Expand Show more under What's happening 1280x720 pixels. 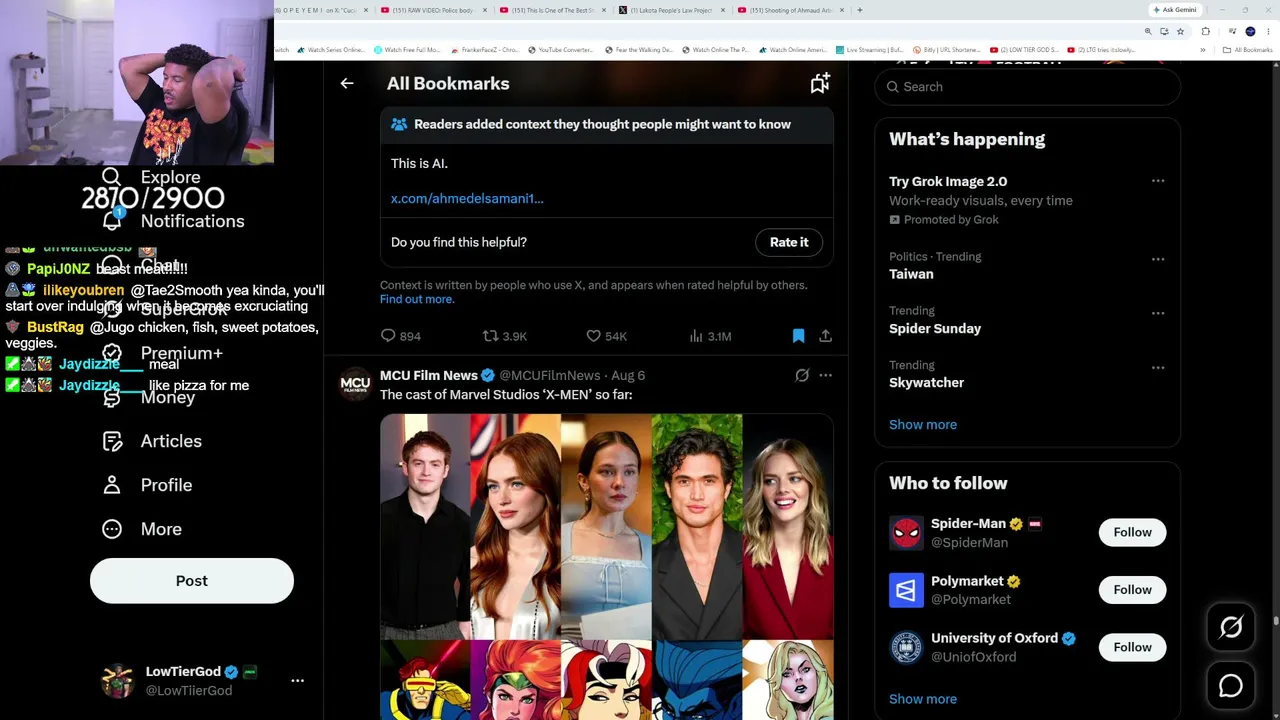pyautogui.click(x=923, y=424)
